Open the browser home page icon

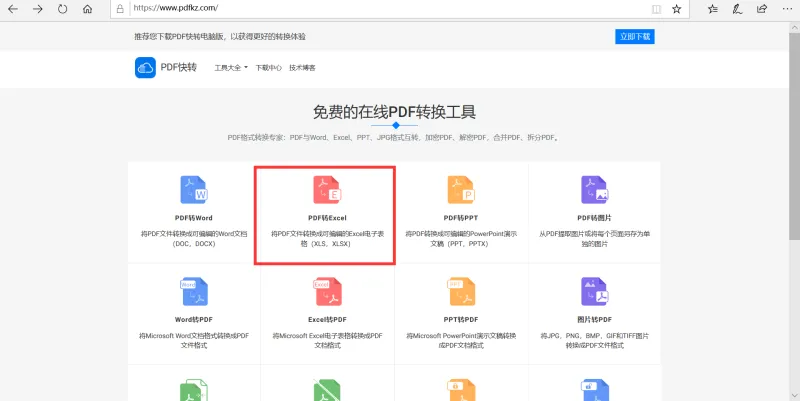coord(87,9)
